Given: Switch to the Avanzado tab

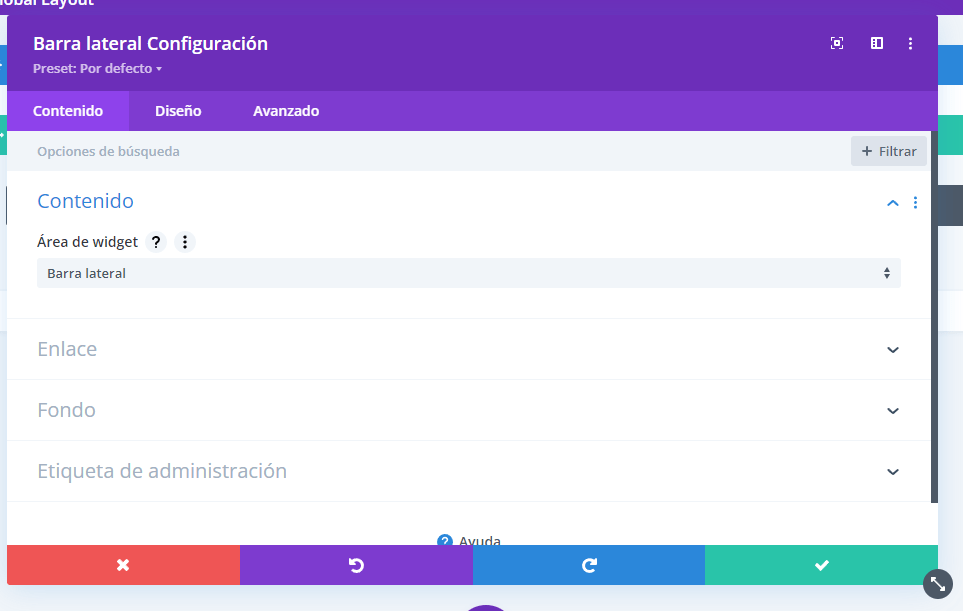Looking at the screenshot, I should tap(286, 111).
